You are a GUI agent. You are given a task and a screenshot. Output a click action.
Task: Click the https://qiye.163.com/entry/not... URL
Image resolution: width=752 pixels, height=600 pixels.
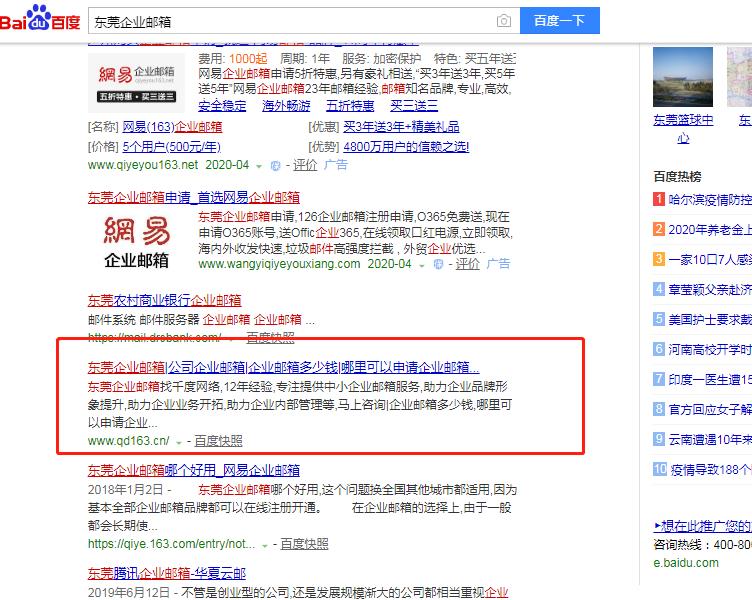[171, 544]
